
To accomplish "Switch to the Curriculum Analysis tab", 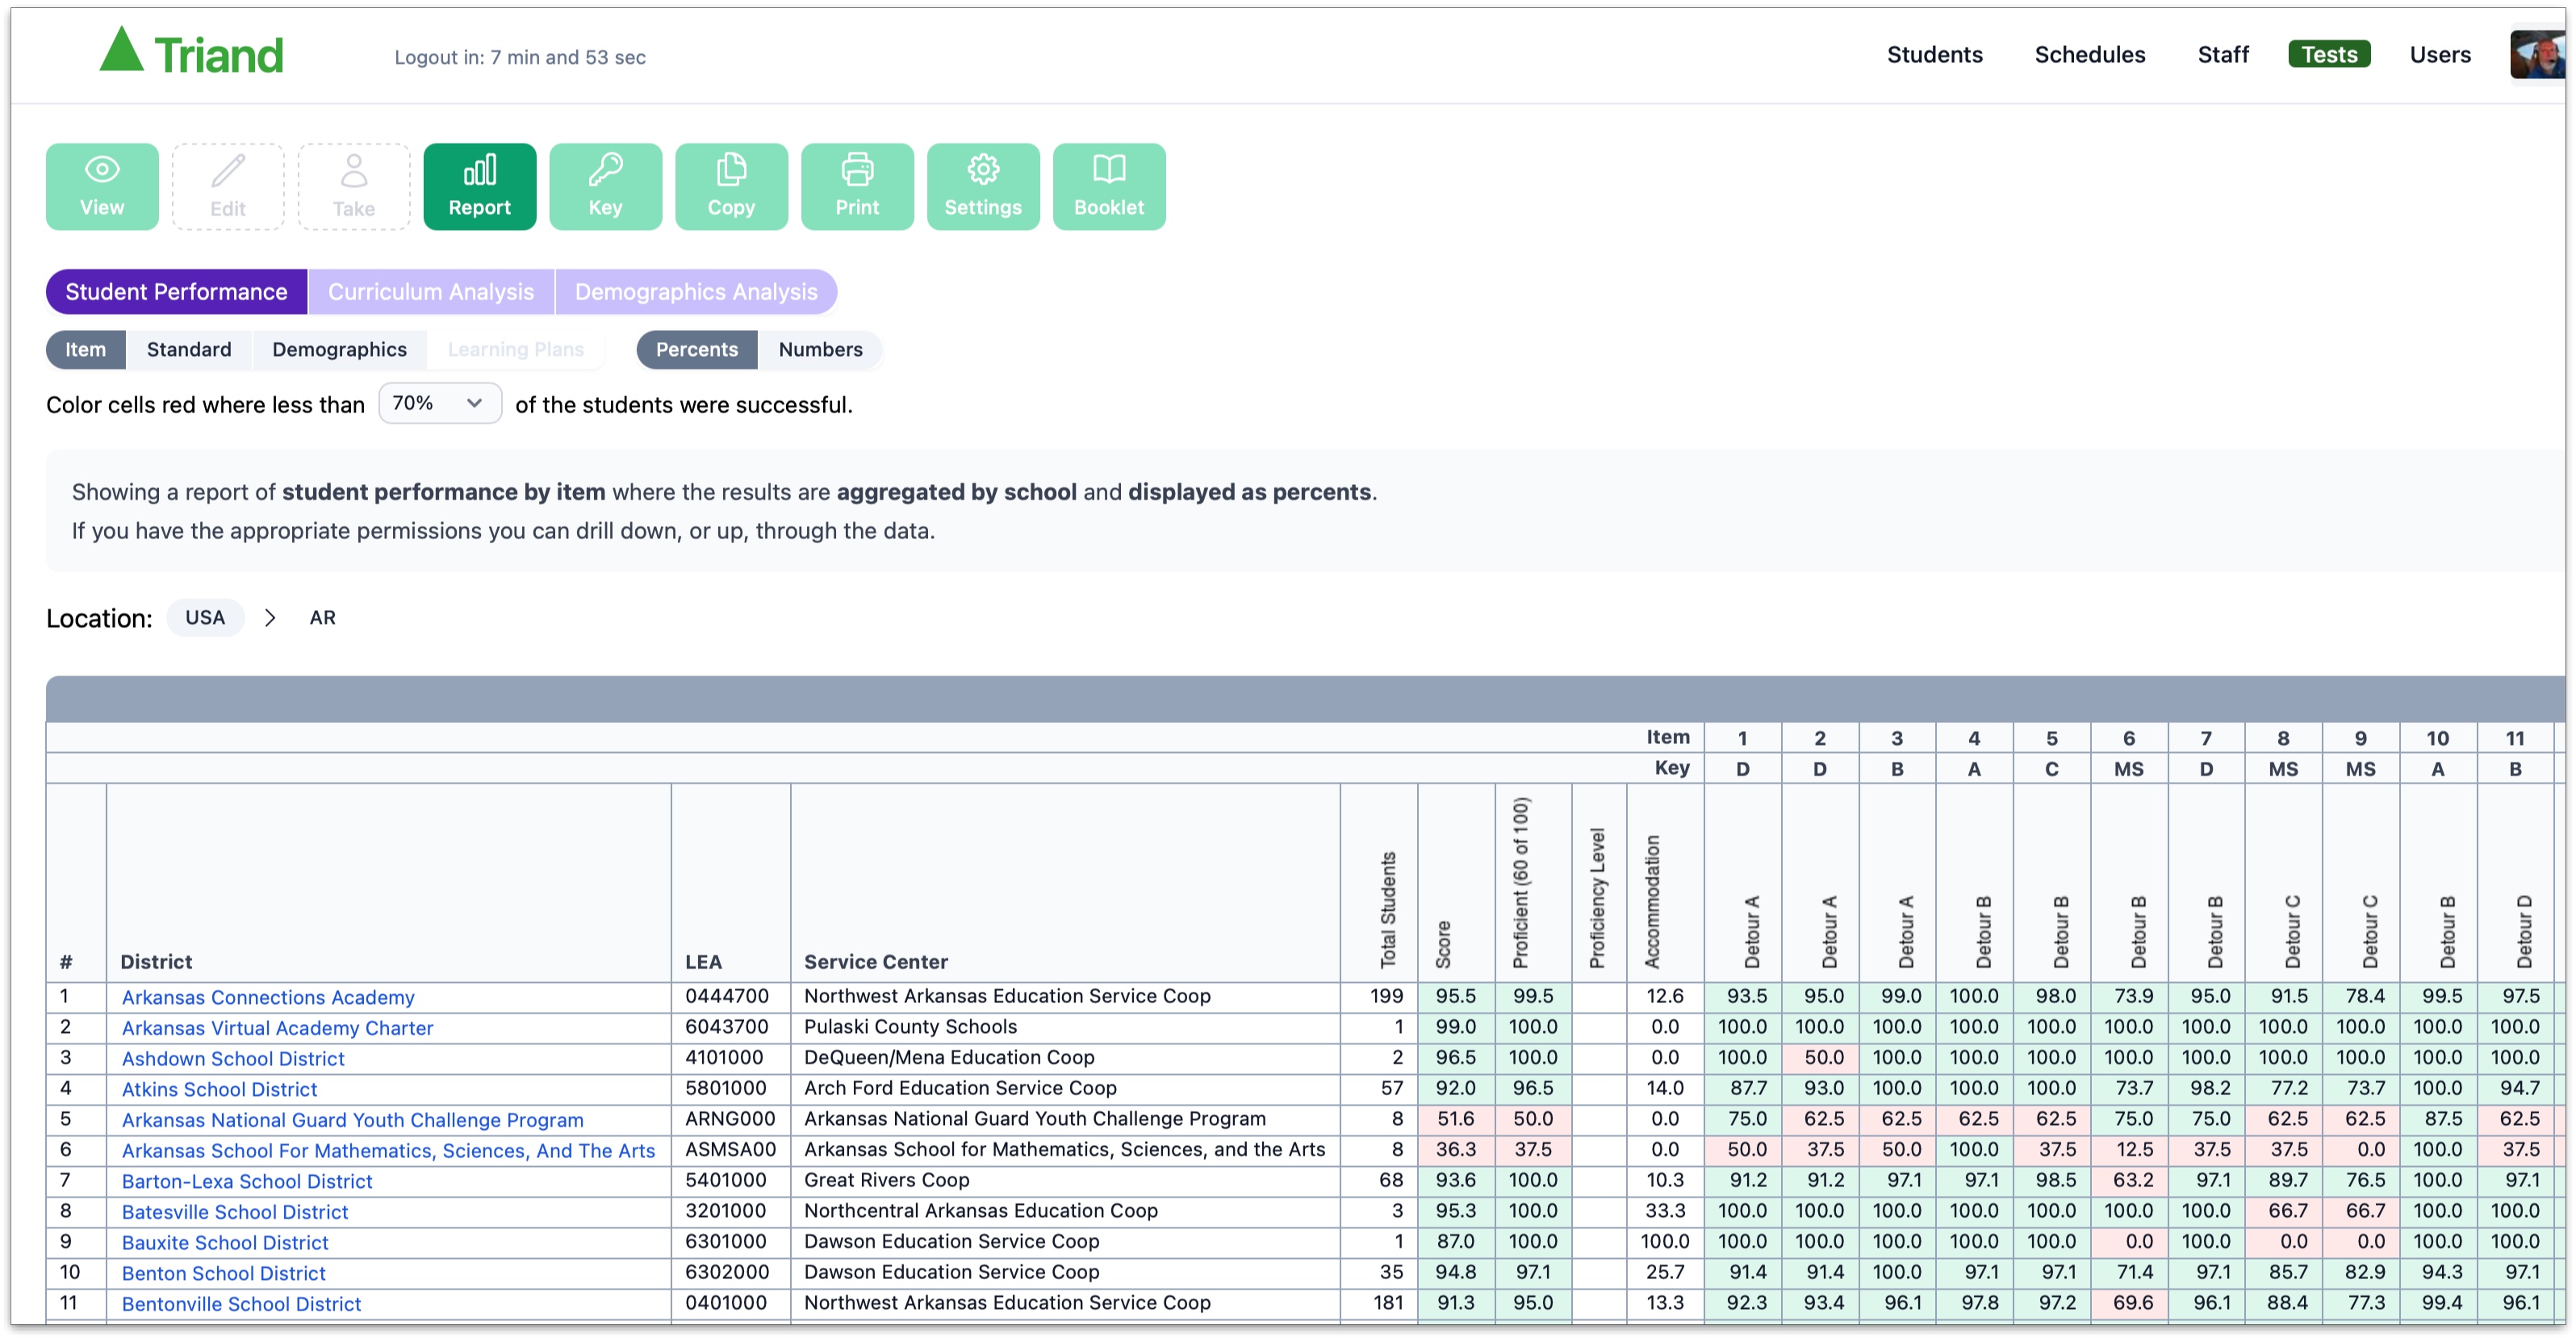I will tap(431, 292).
